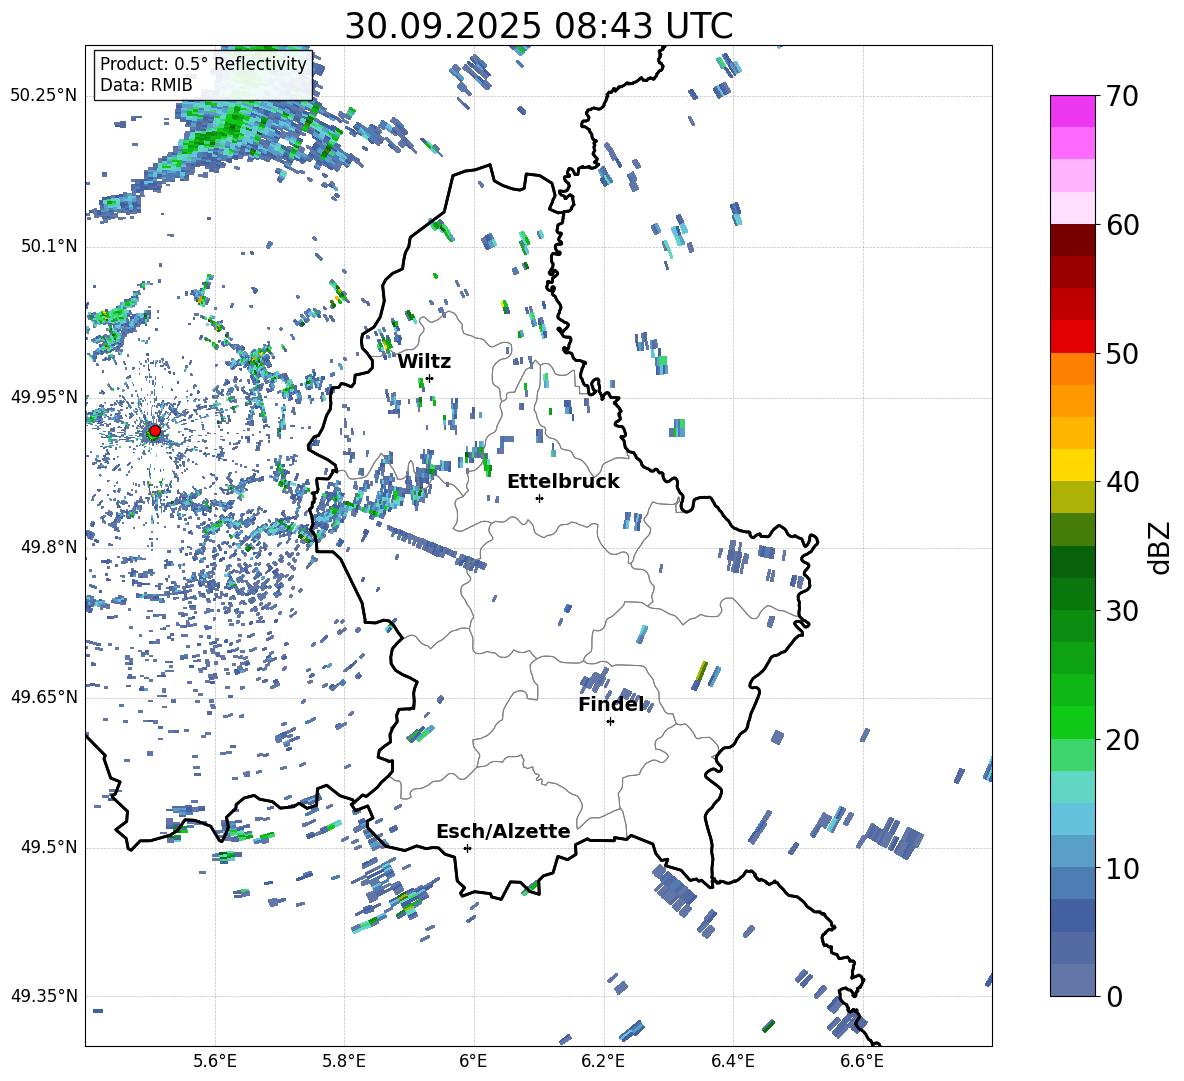Click the Ettelbruck location cross marker
Screen dimensions: 1184x1081
pos(539,498)
